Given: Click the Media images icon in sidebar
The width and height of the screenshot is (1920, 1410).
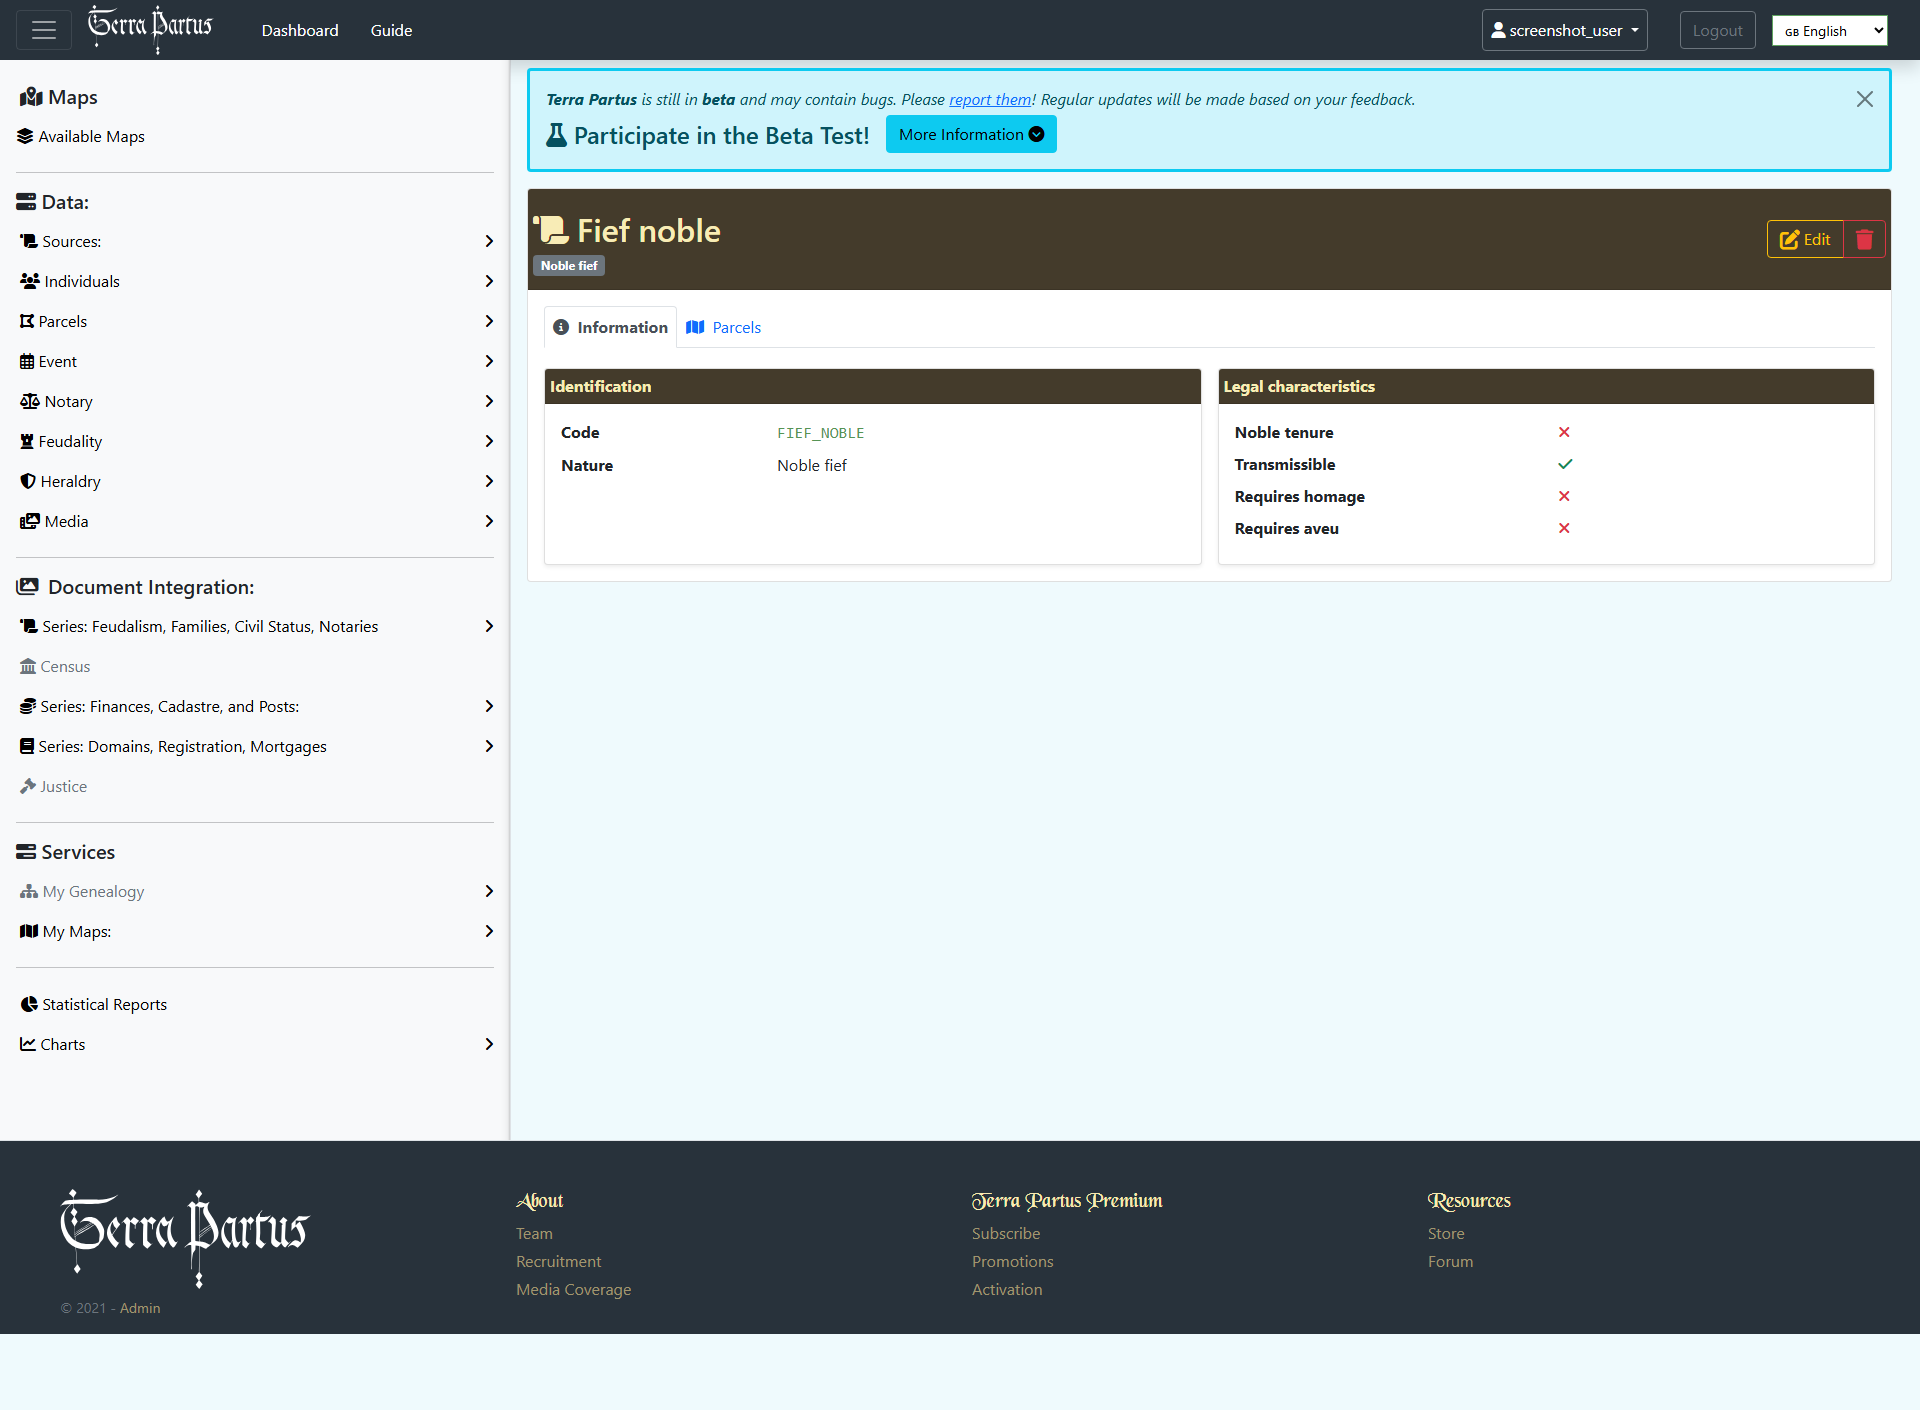Looking at the screenshot, I should 29,521.
